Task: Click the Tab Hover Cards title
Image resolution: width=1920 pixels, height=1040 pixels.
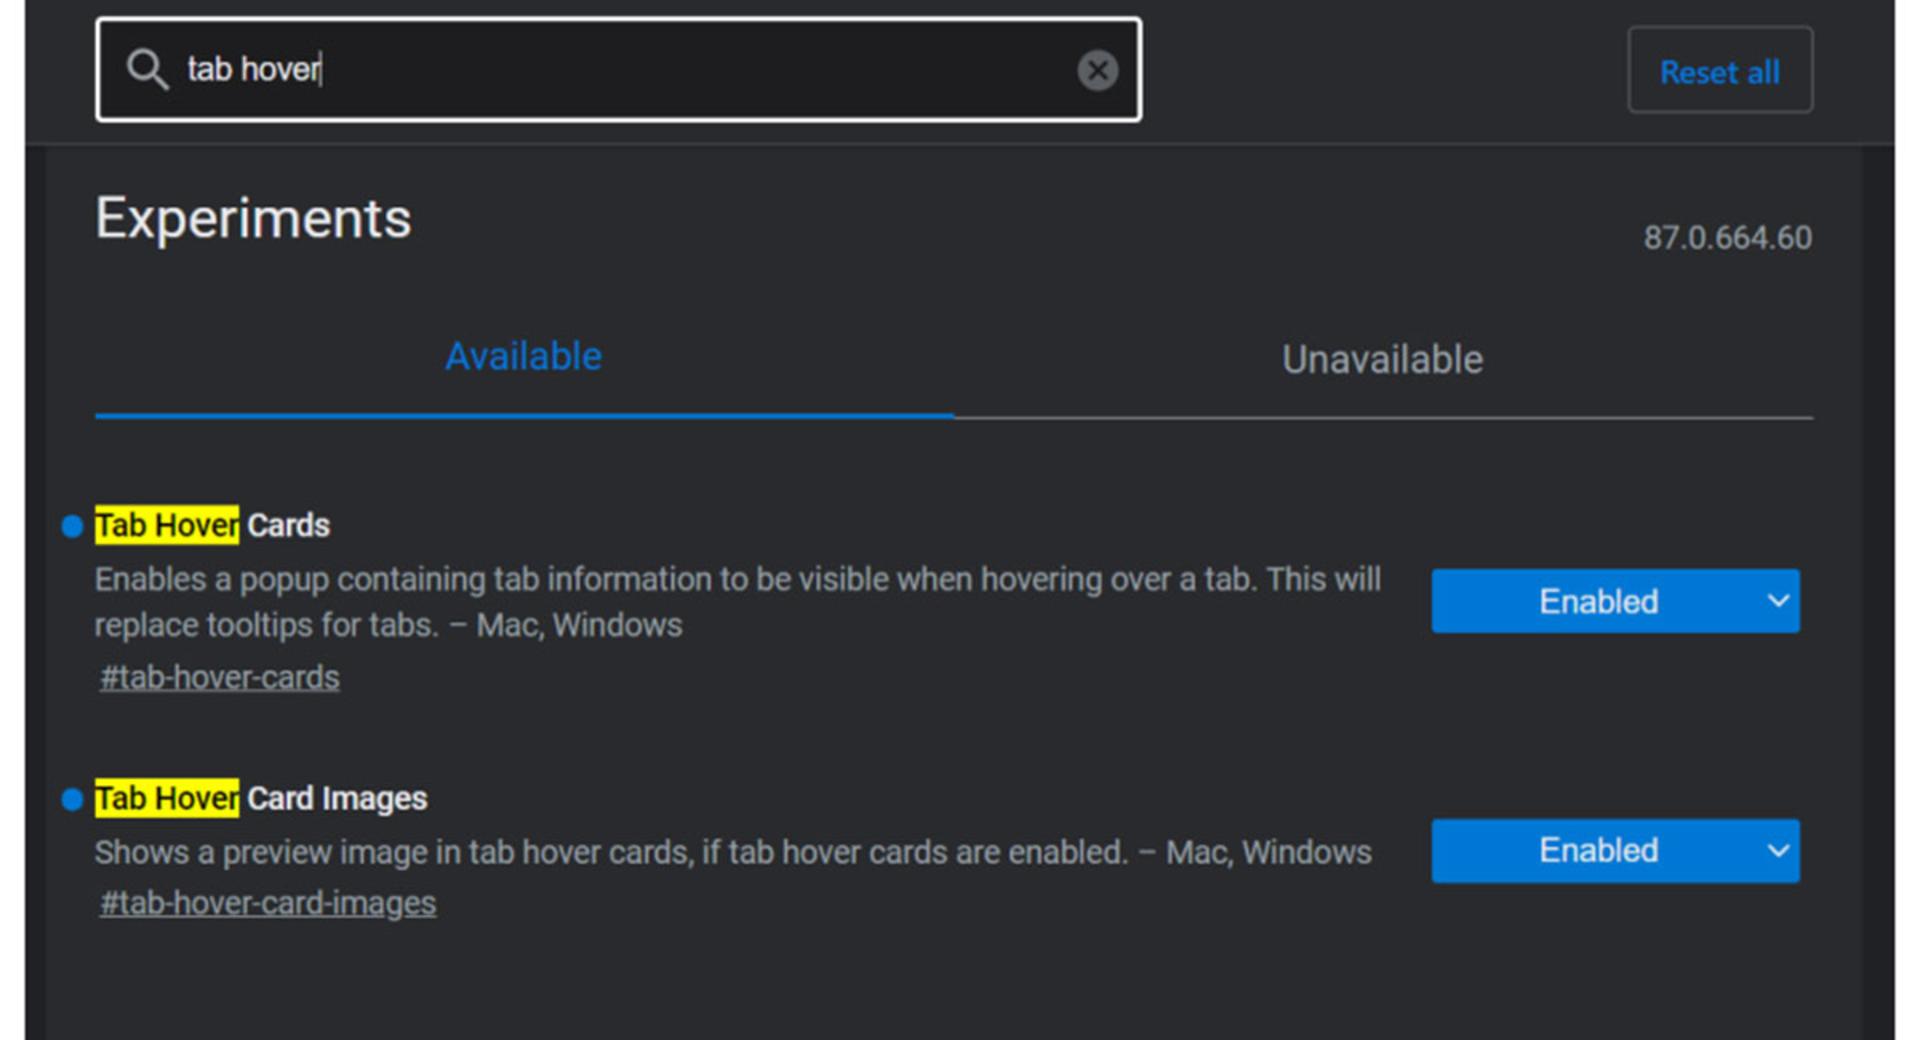Action: pos(212,525)
